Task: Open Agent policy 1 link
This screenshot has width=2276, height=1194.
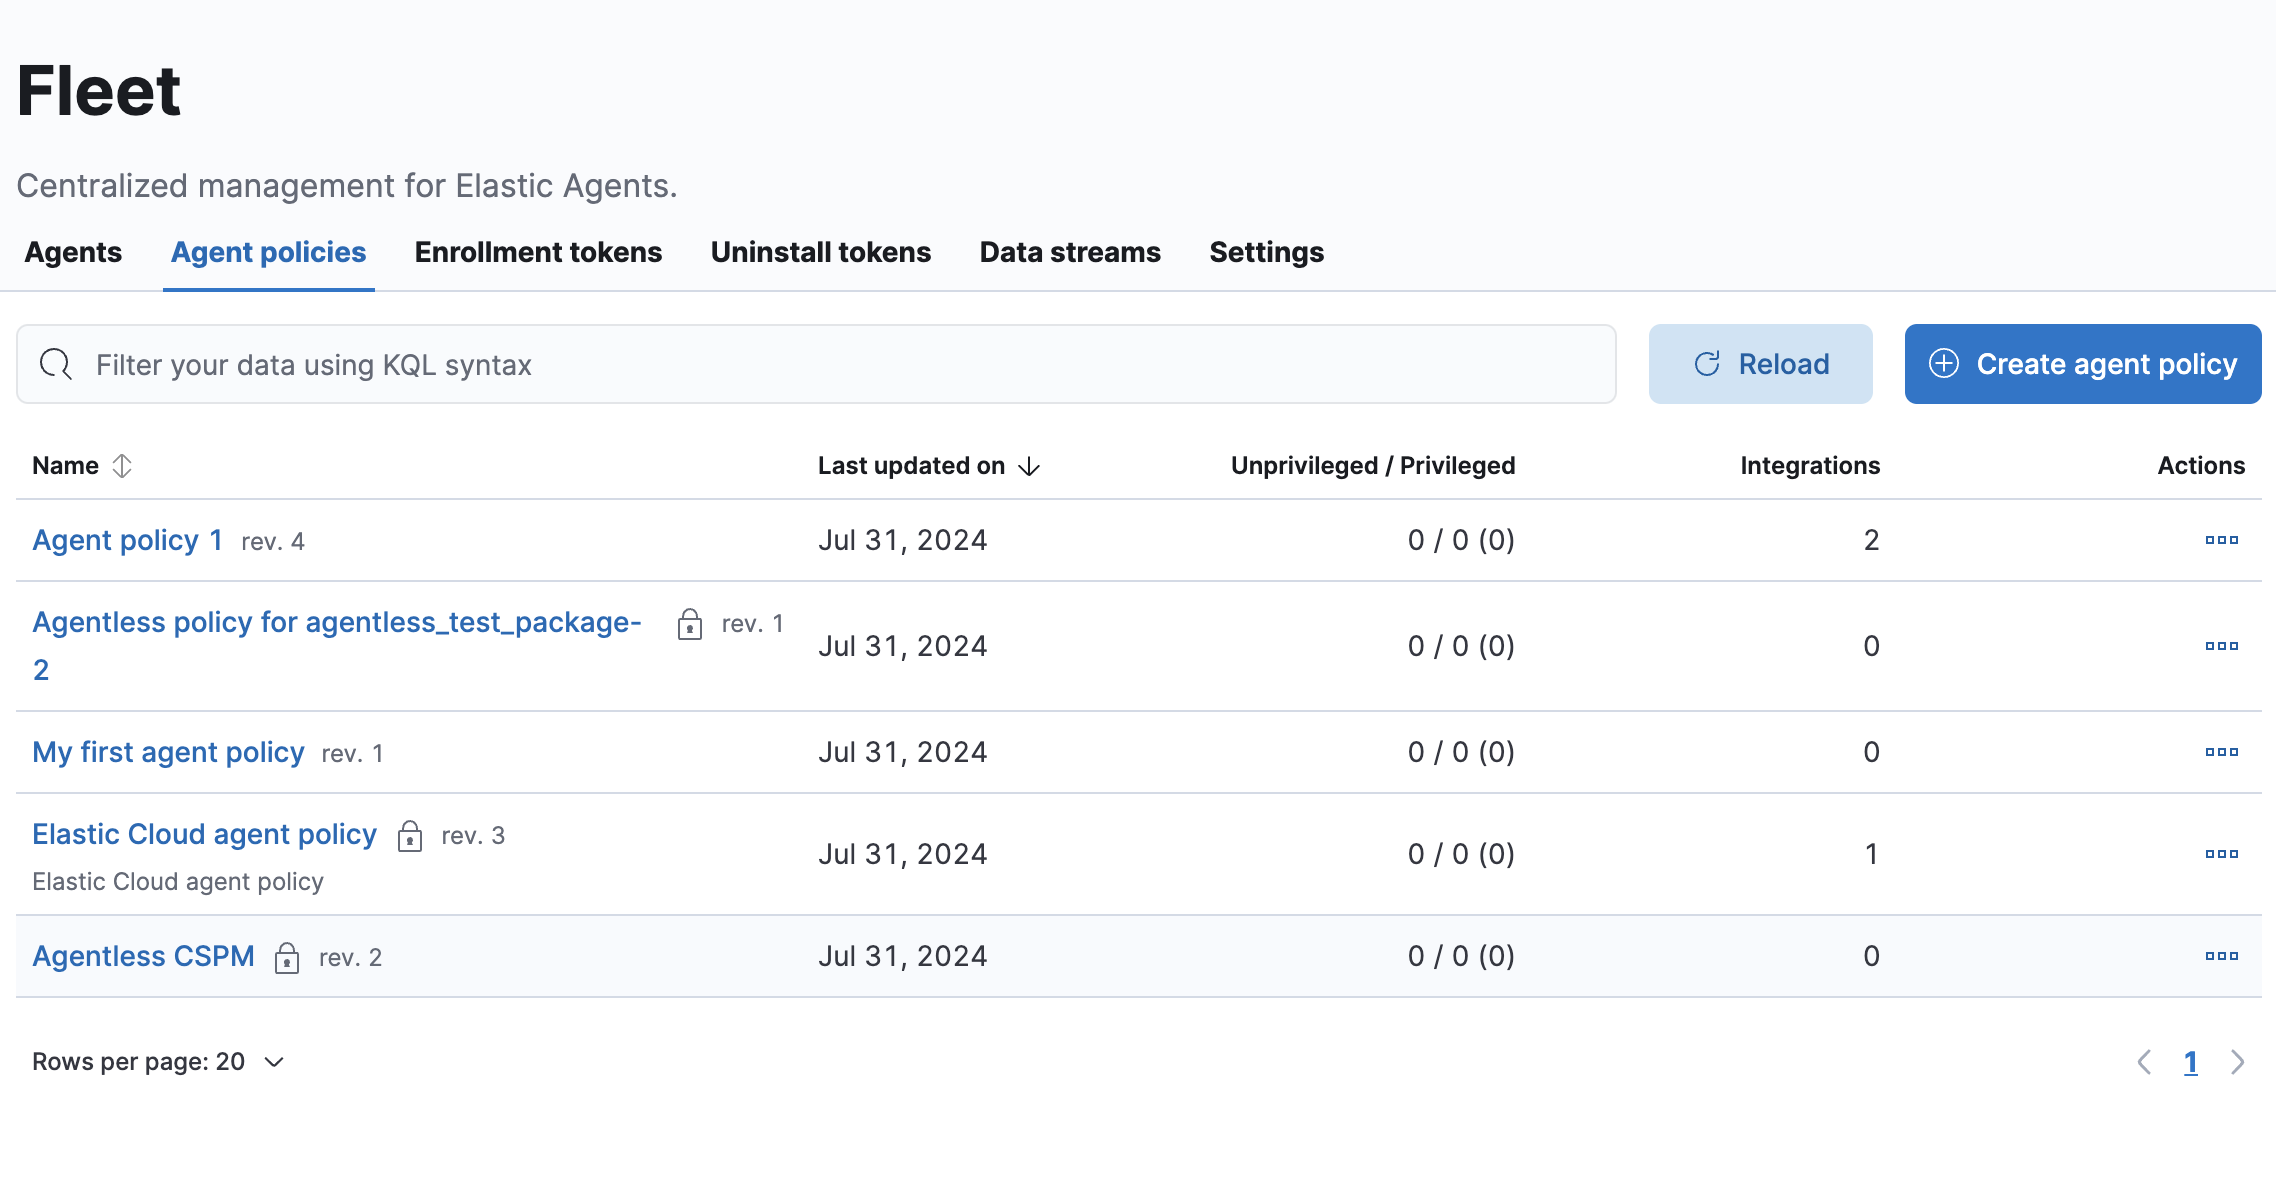Action: tap(127, 540)
